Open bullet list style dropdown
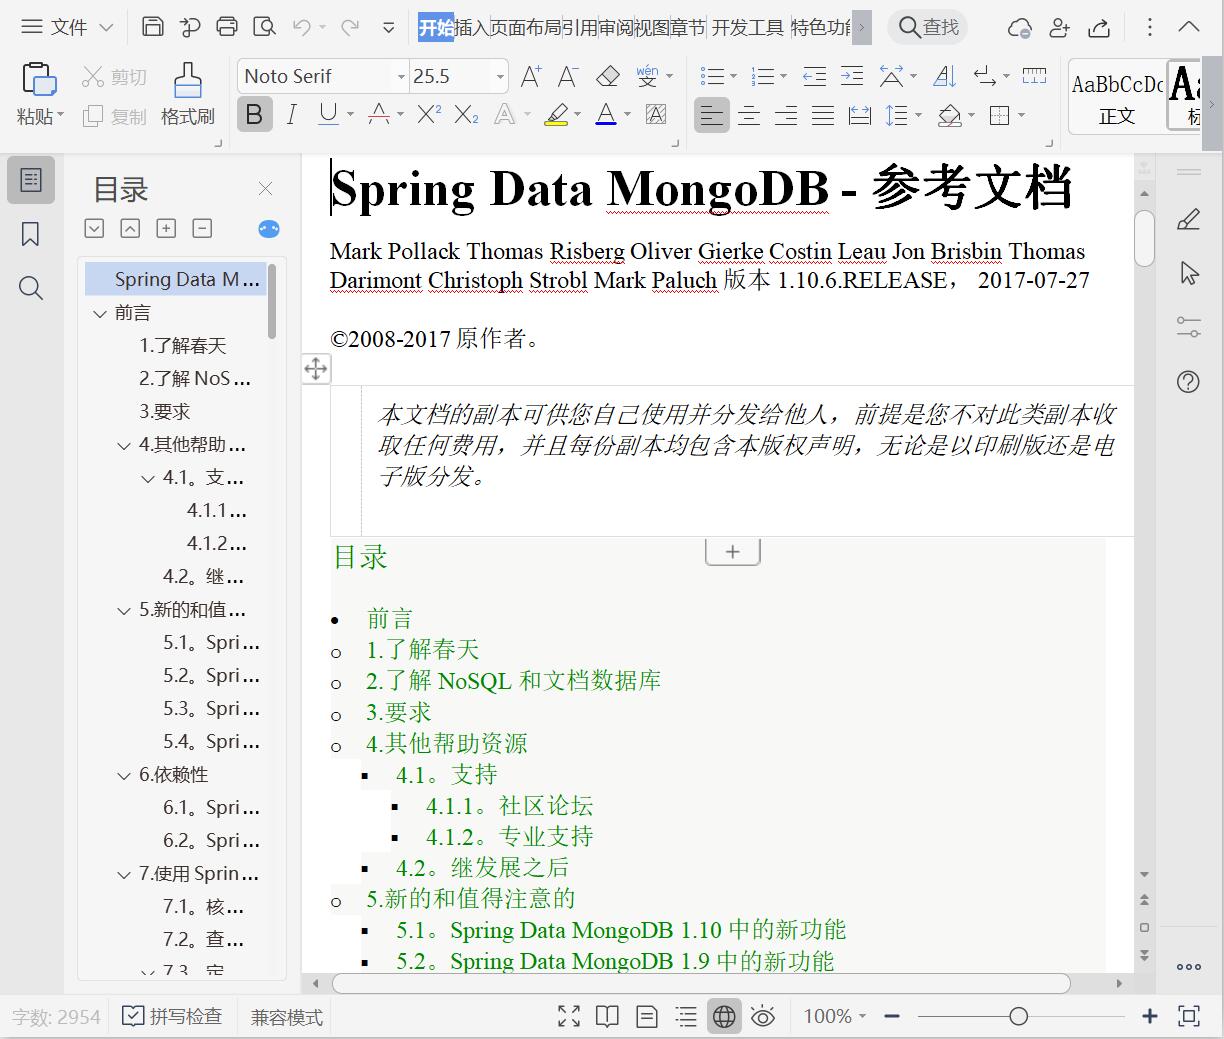Image resolution: width=1224 pixels, height=1039 pixels. click(733, 77)
